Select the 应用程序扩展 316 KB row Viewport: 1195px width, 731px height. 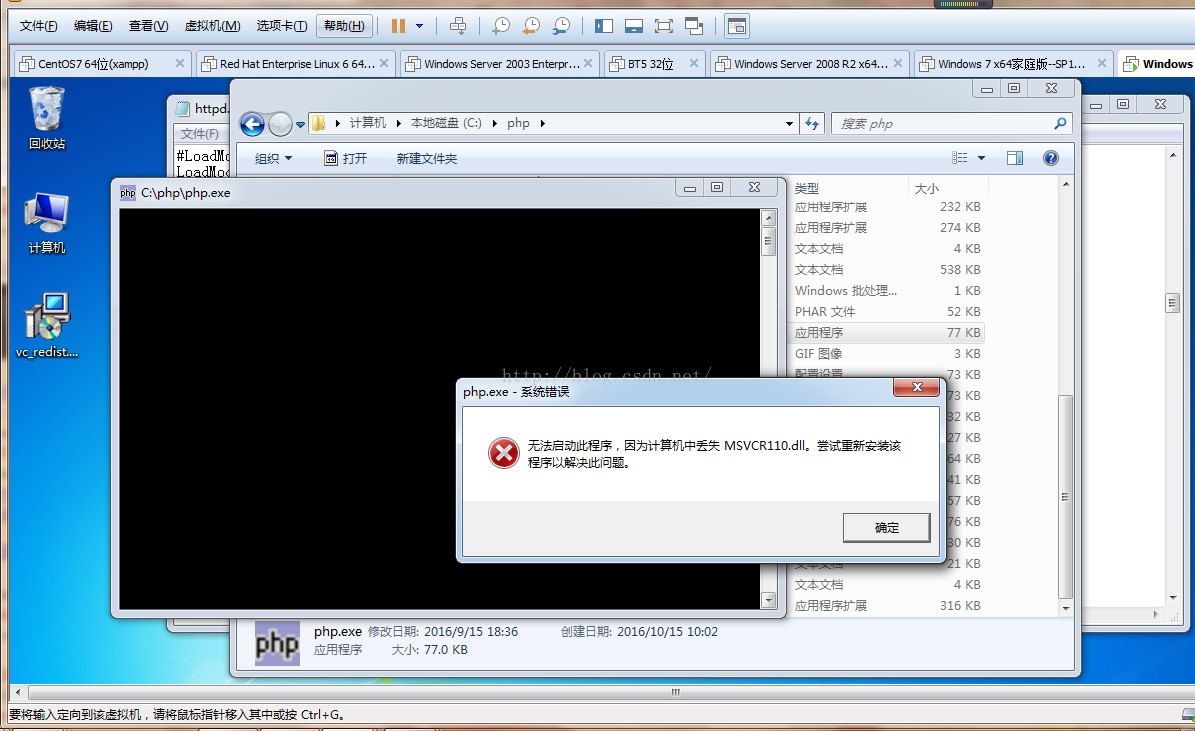[888, 606]
